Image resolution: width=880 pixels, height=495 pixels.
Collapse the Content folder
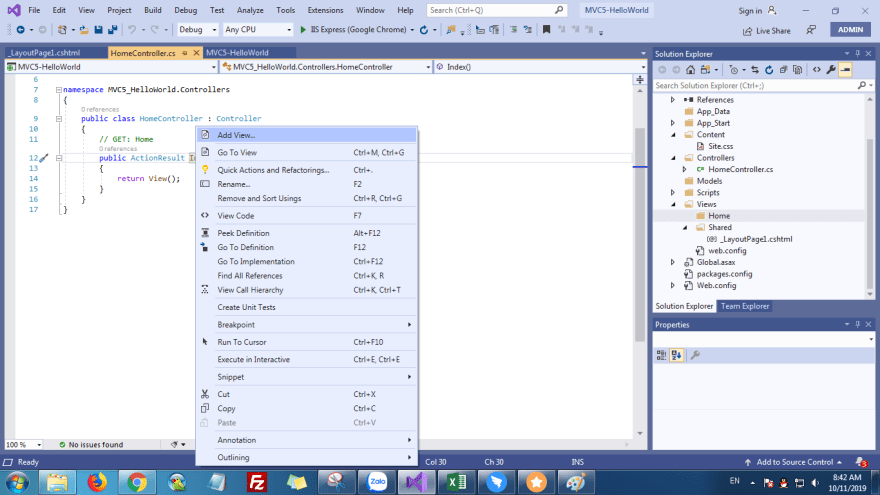(673, 135)
